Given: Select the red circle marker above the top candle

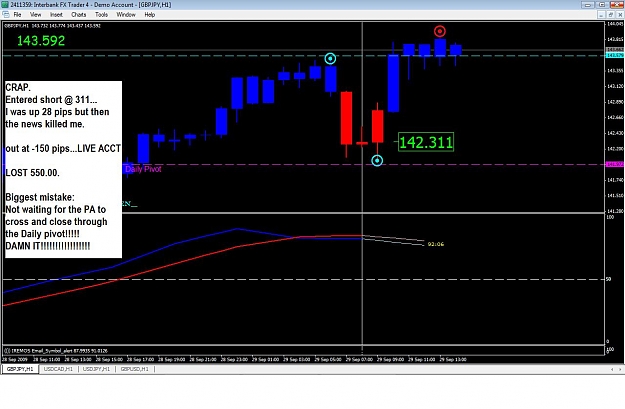Looking at the screenshot, I should click(x=440, y=31).
